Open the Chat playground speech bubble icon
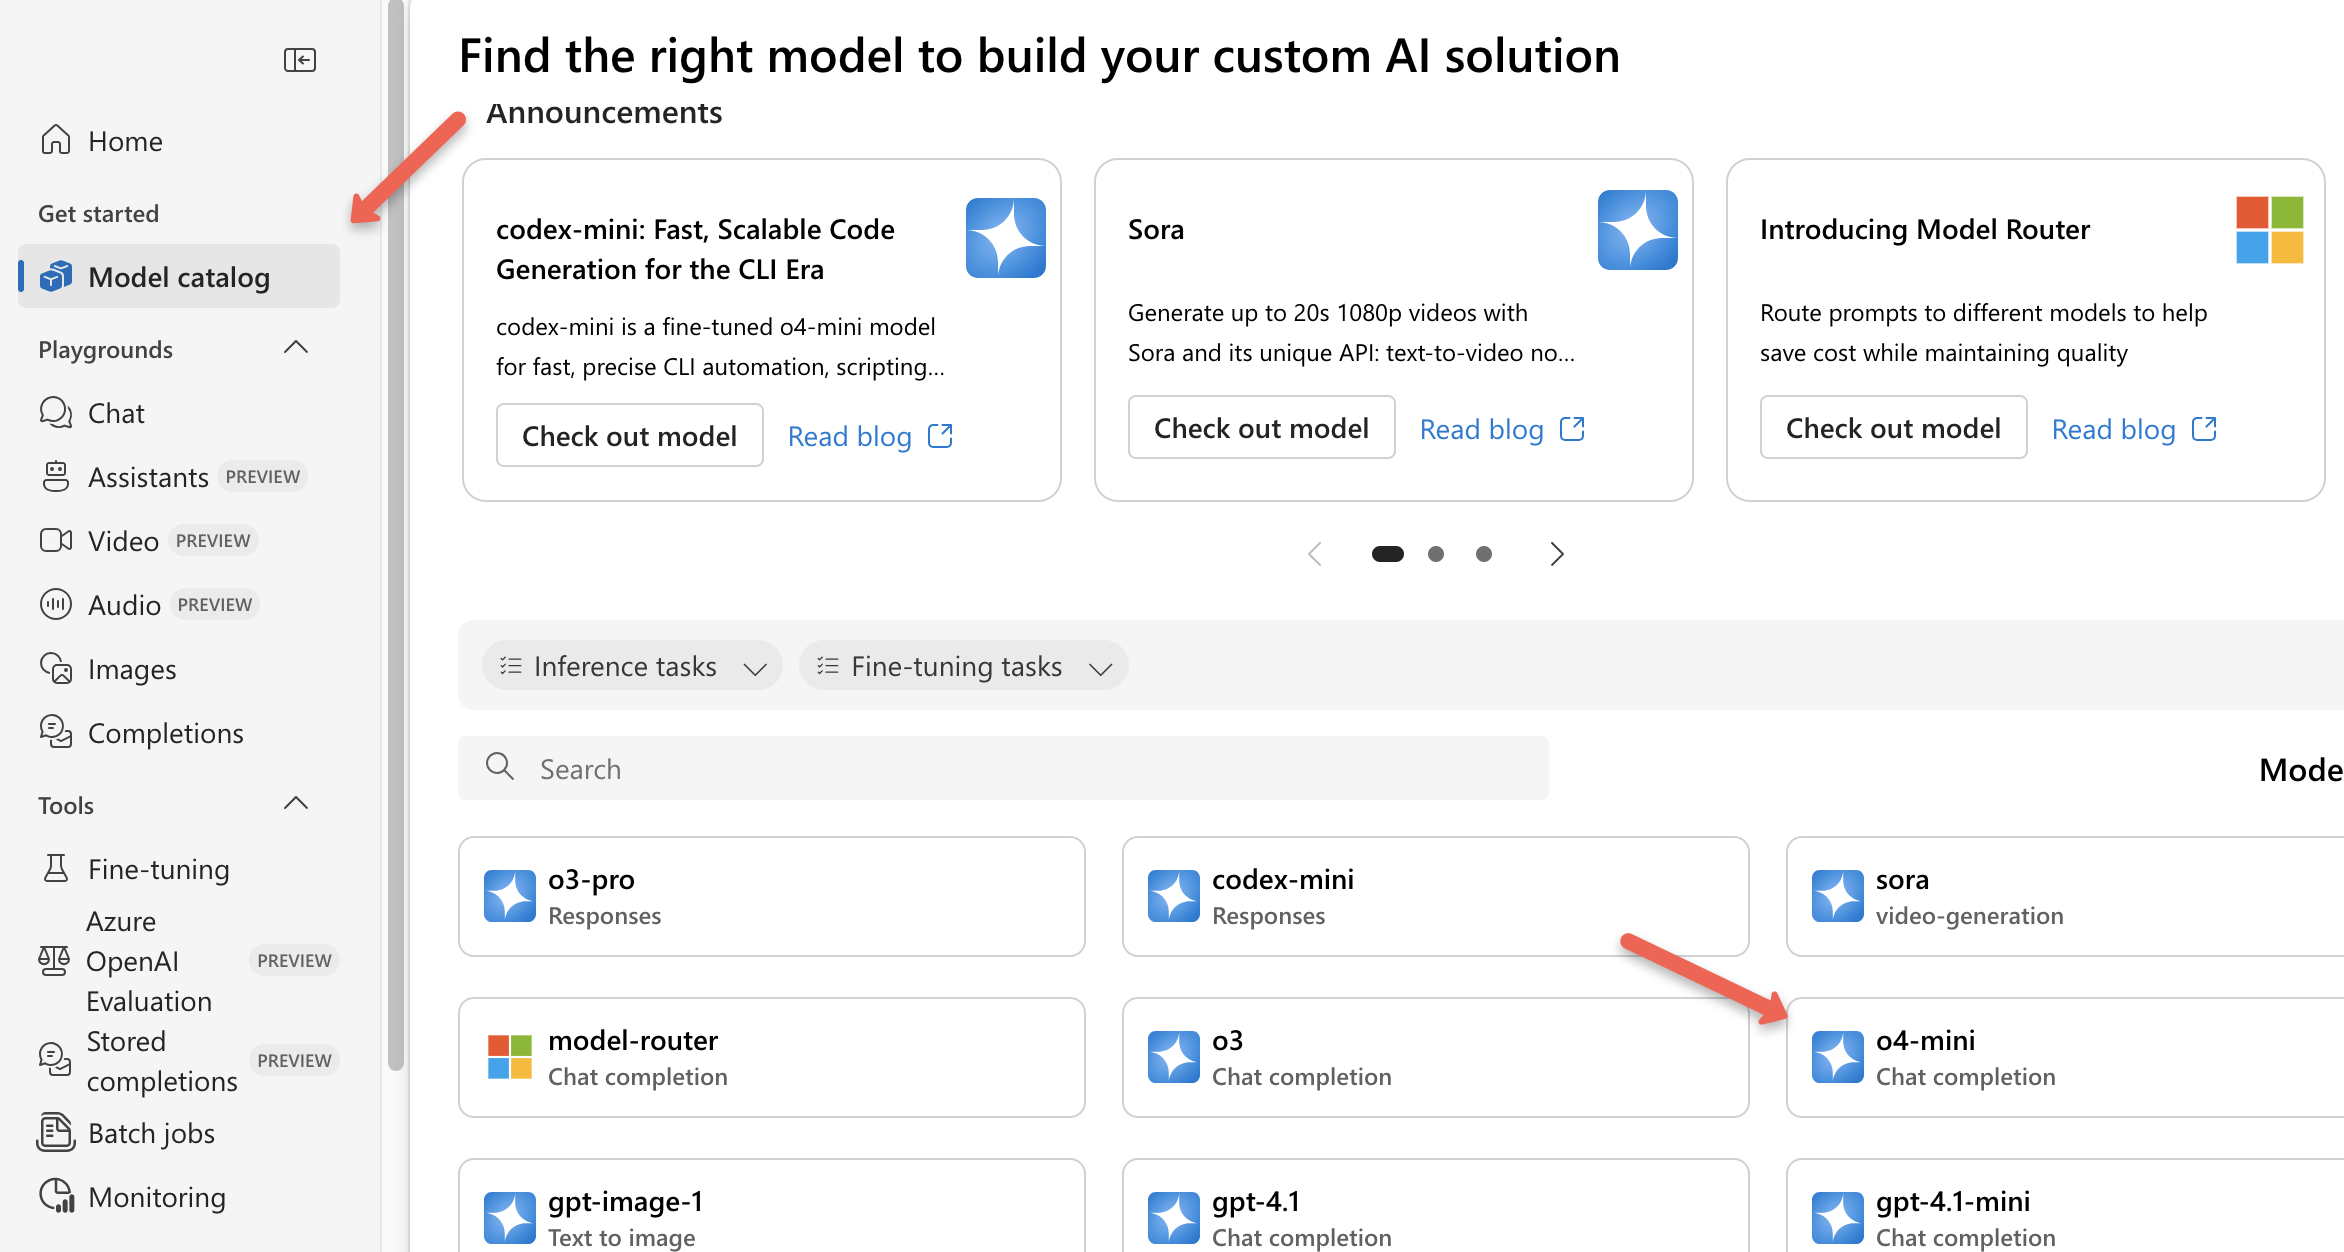The image size is (2344, 1252). click(56, 412)
